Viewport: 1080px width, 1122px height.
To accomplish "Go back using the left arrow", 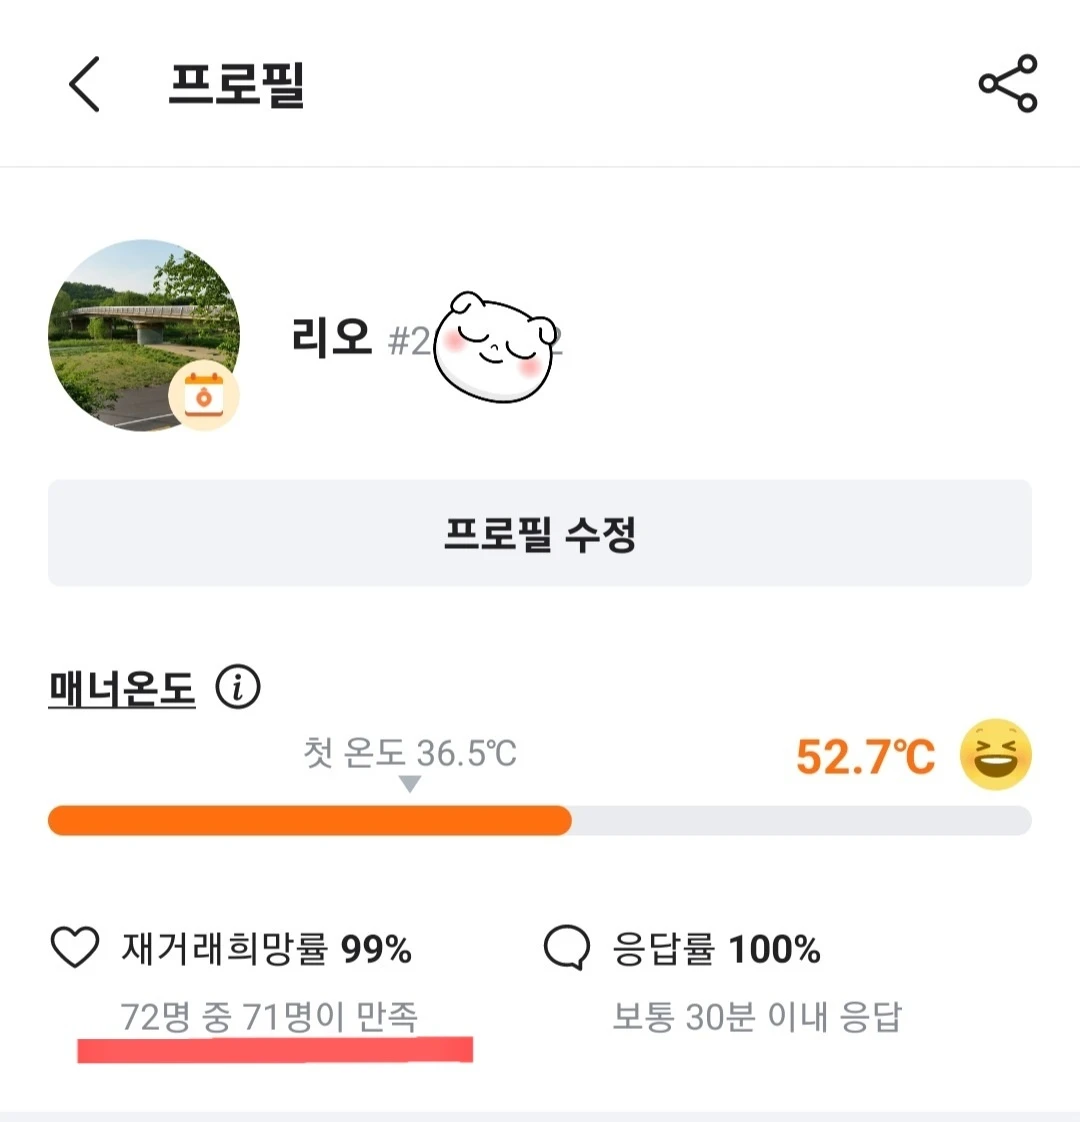I will click(x=85, y=84).
